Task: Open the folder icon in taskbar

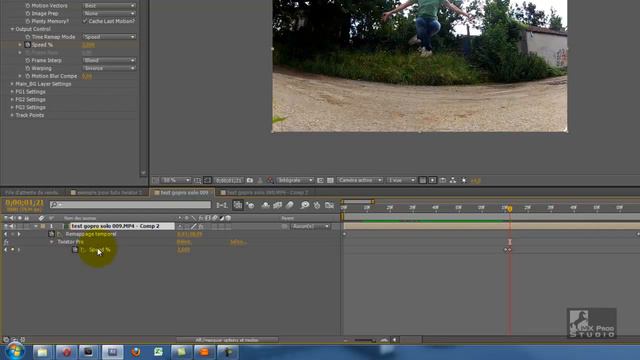Action: pos(42,352)
